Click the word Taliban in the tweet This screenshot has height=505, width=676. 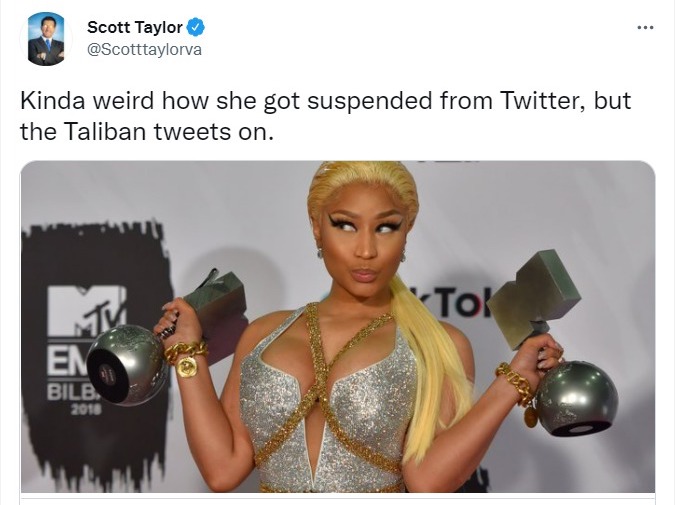coord(105,131)
